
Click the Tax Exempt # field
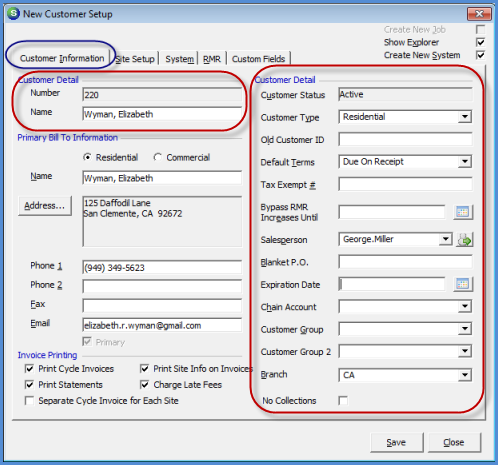(405, 184)
